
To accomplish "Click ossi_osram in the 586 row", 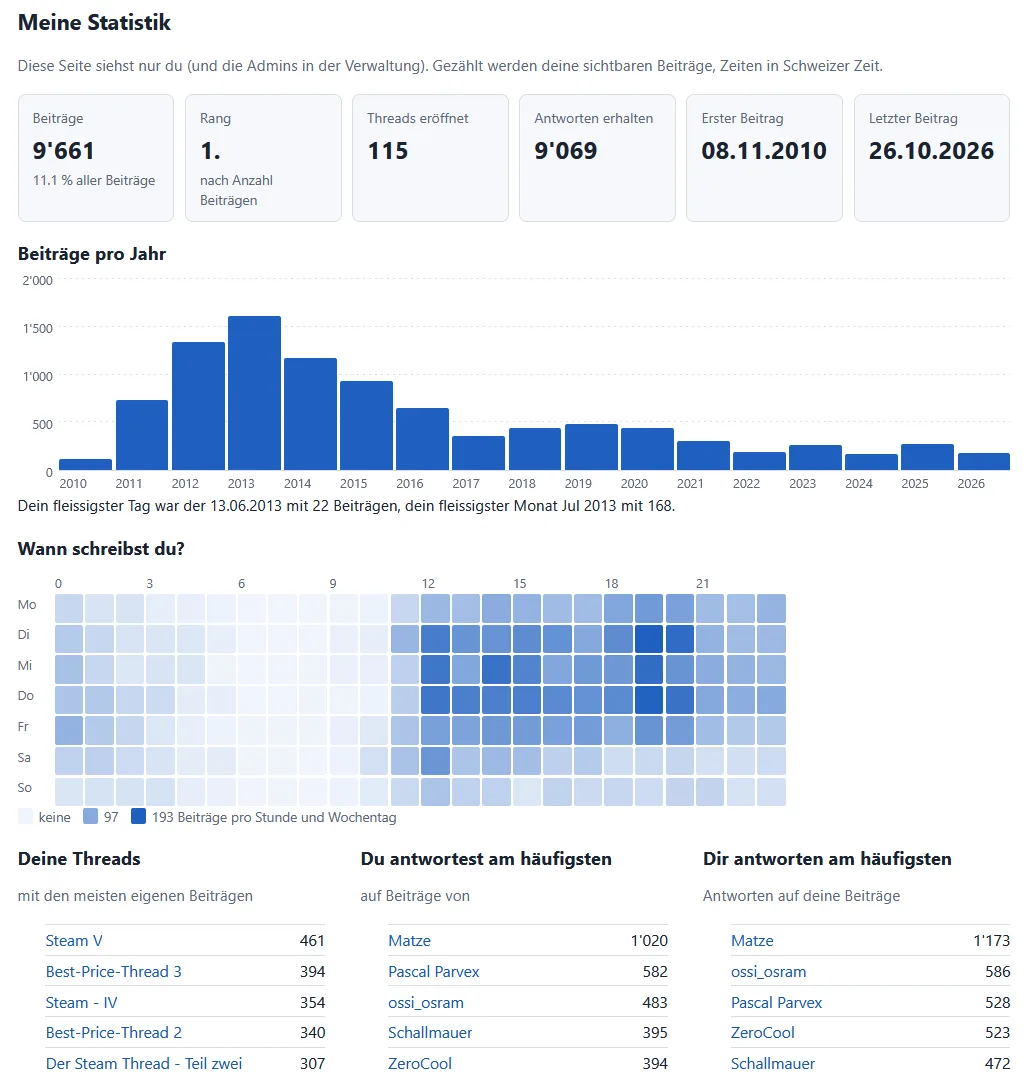I will (x=769, y=971).
